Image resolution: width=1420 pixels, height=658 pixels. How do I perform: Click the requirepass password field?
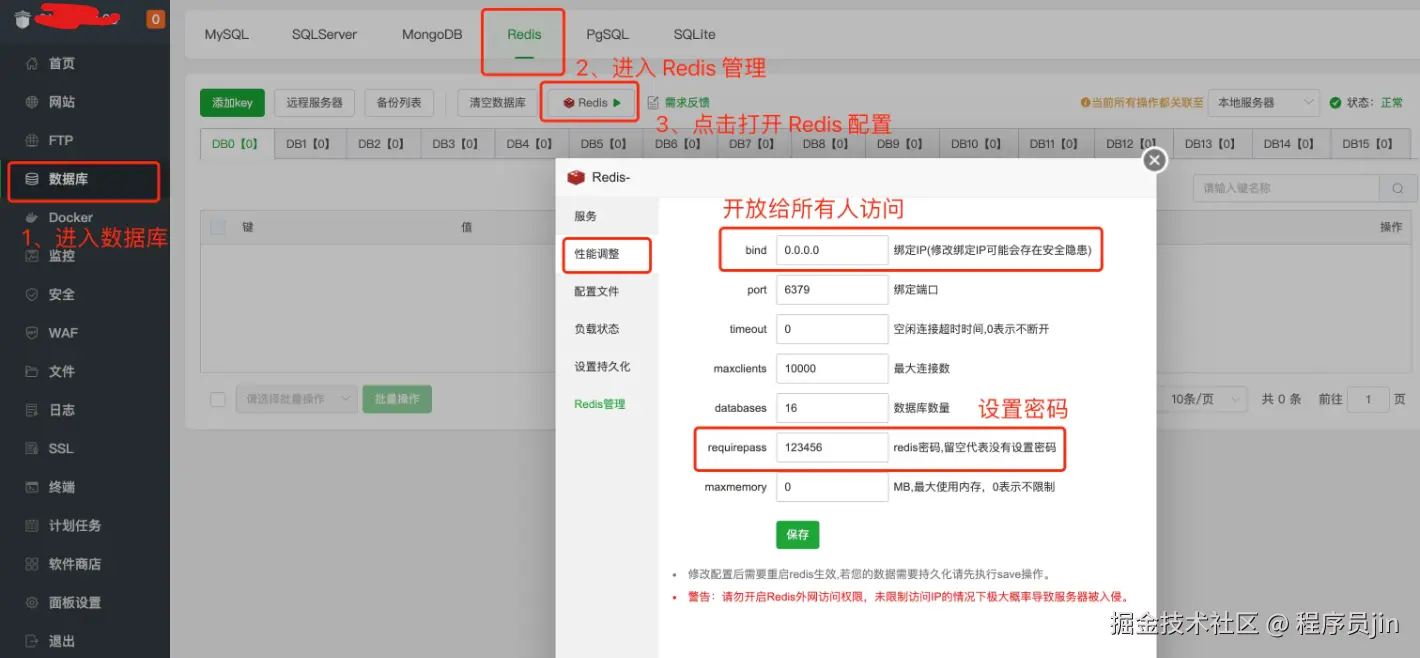tap(832, 447)
